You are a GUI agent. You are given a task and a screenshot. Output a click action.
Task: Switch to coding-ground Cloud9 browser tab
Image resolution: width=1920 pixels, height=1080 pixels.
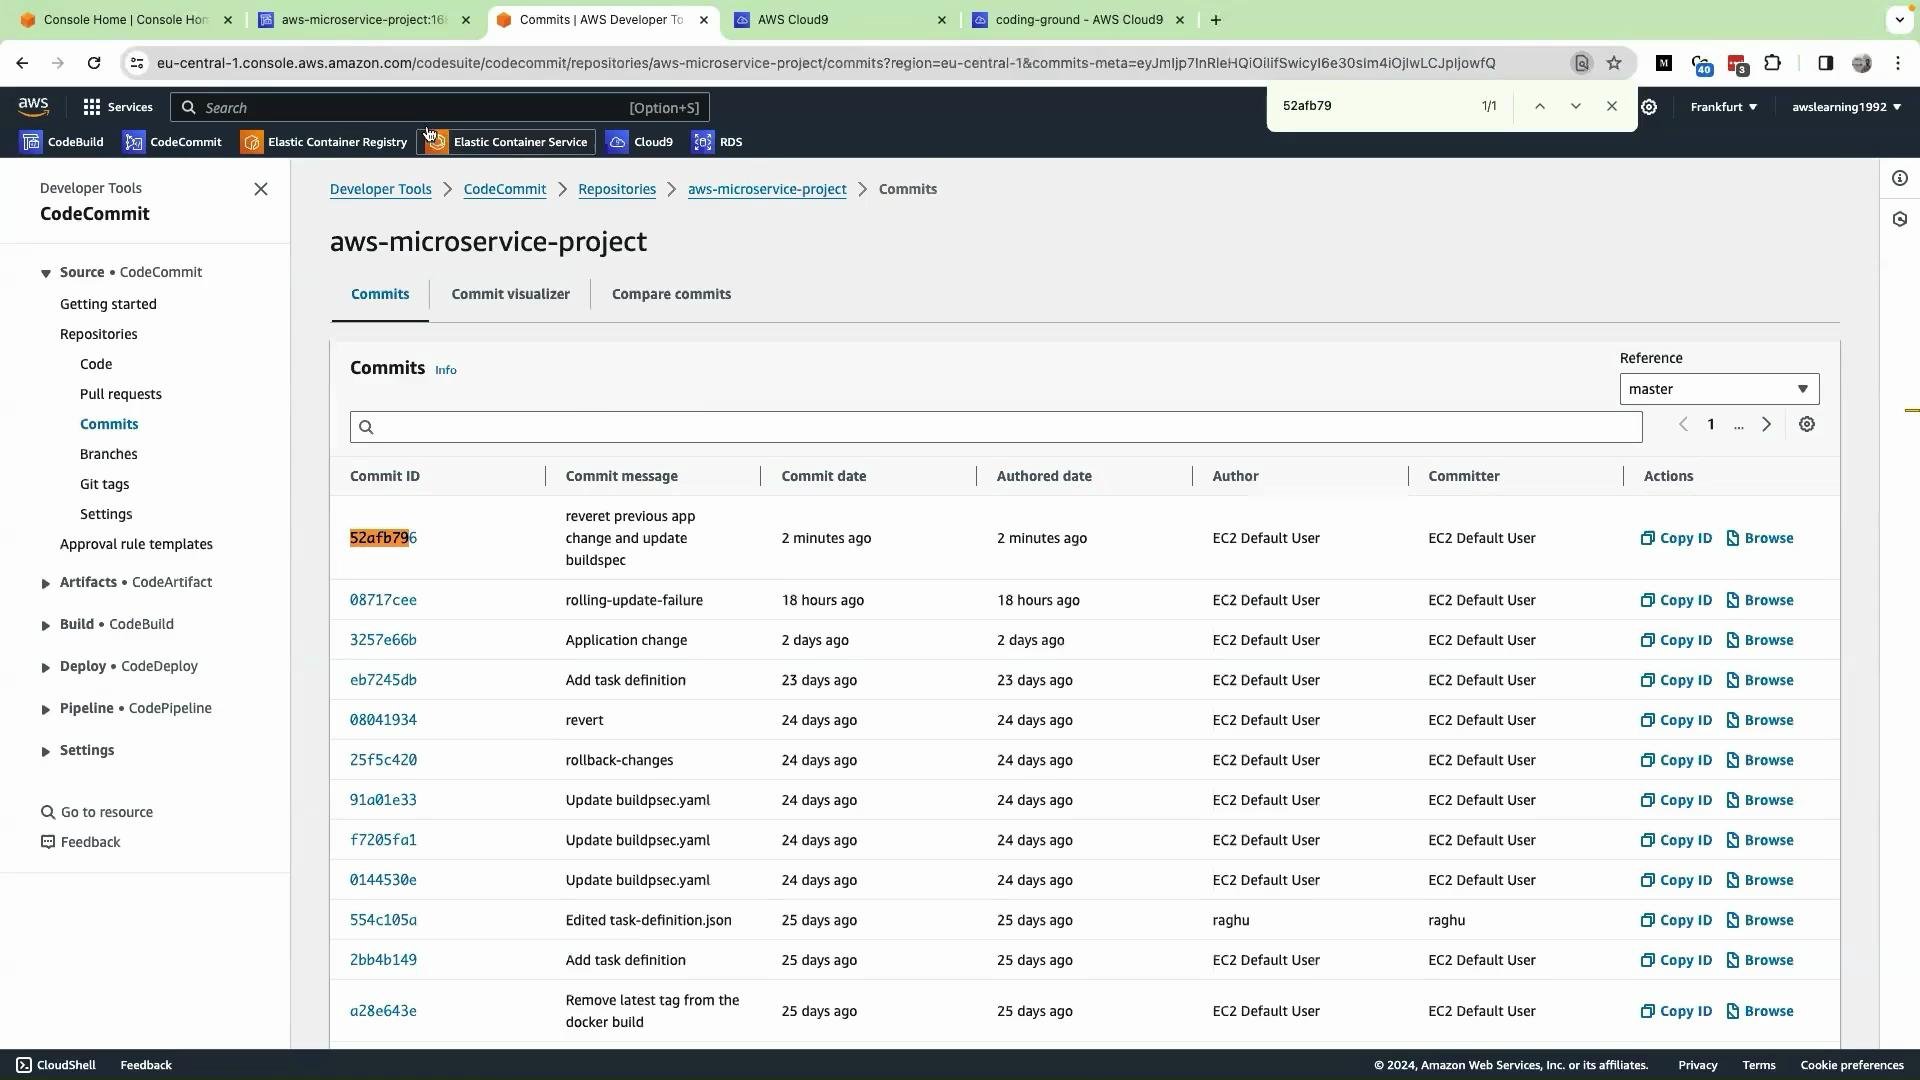[1078, 20]
